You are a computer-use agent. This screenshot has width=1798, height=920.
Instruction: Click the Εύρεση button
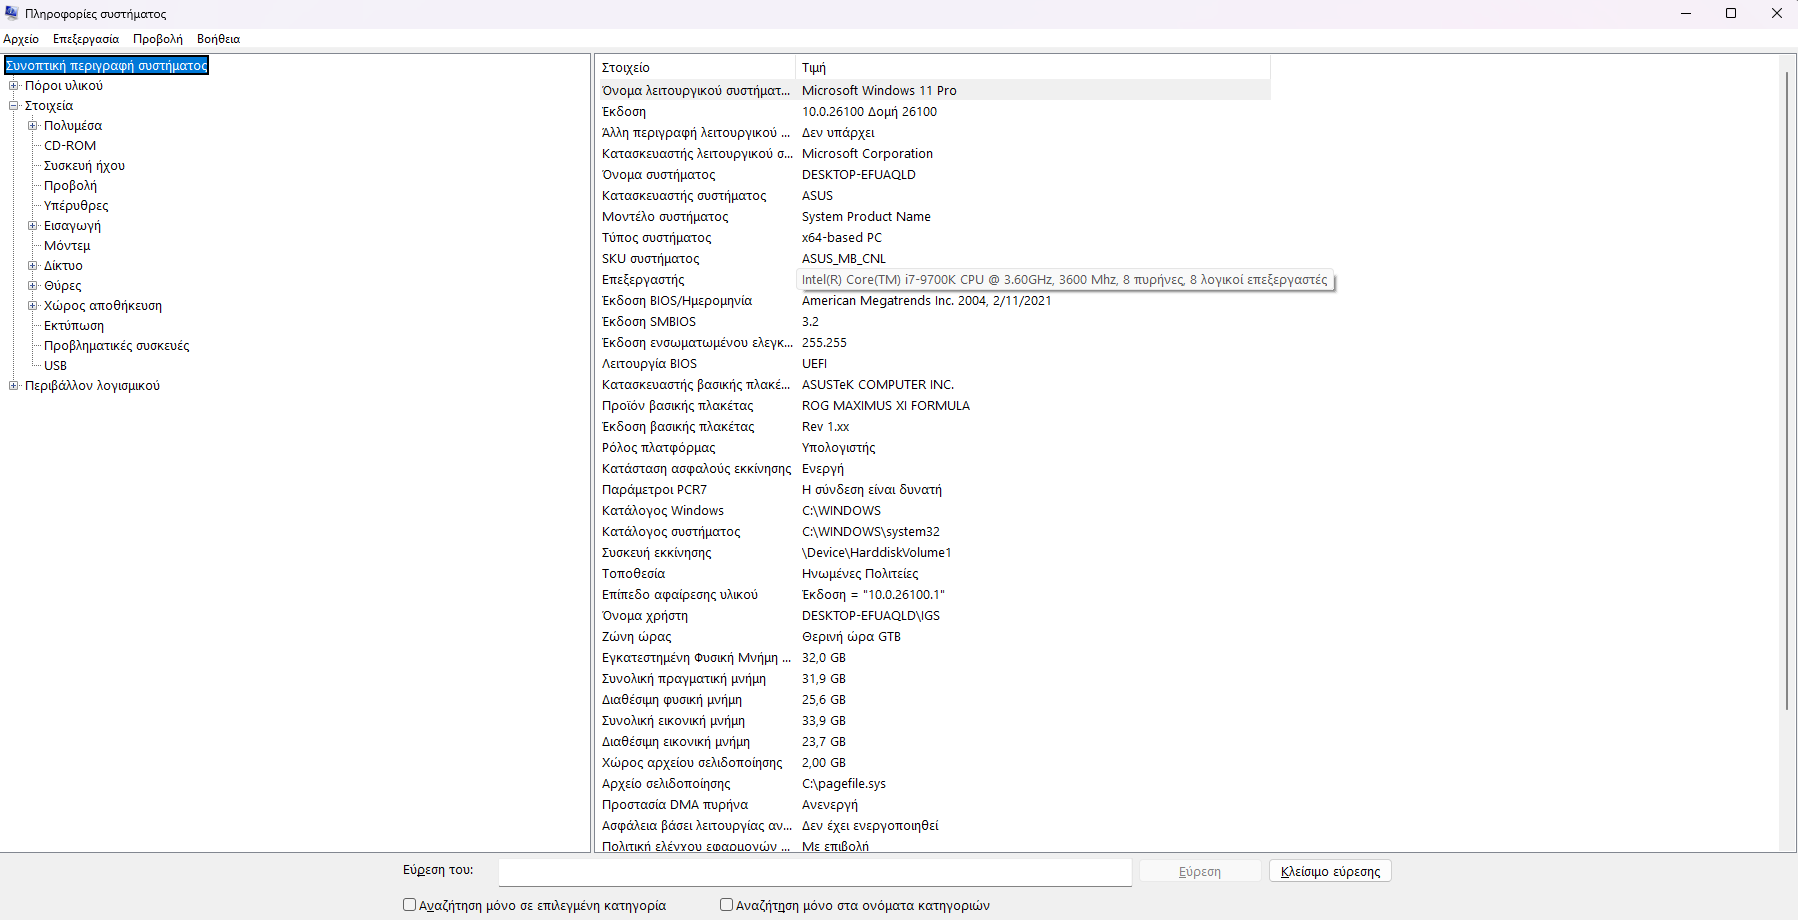(x=1200, y=872)
